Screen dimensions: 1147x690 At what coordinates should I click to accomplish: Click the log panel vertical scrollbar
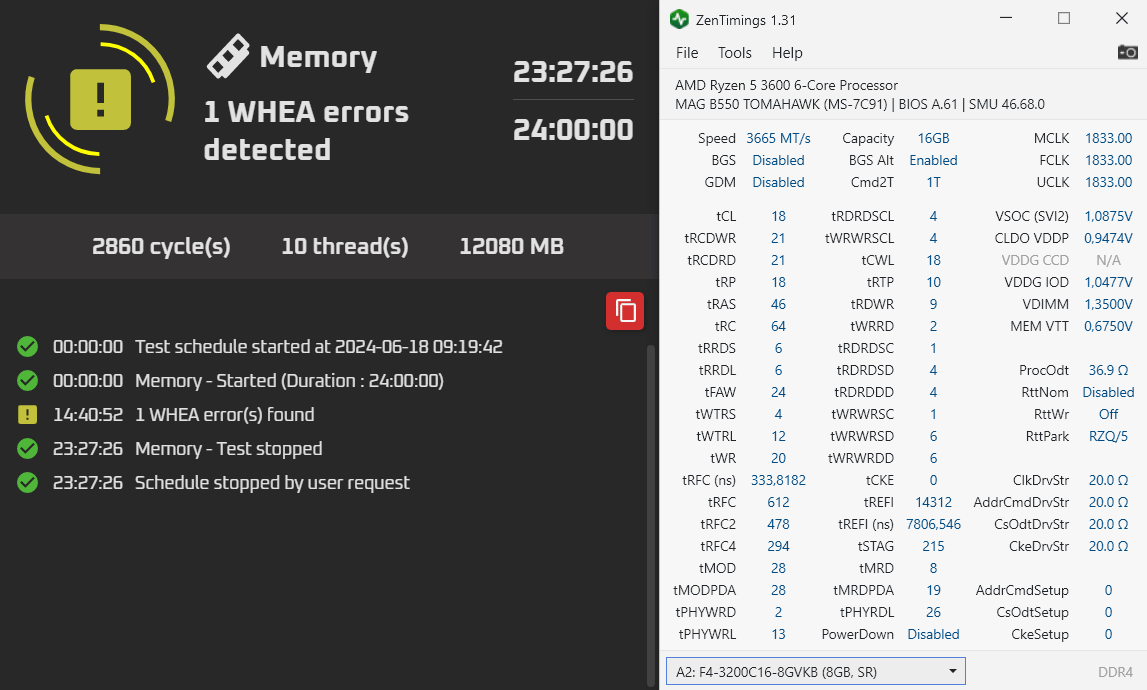pyautogui.click(x=651, y=516)
